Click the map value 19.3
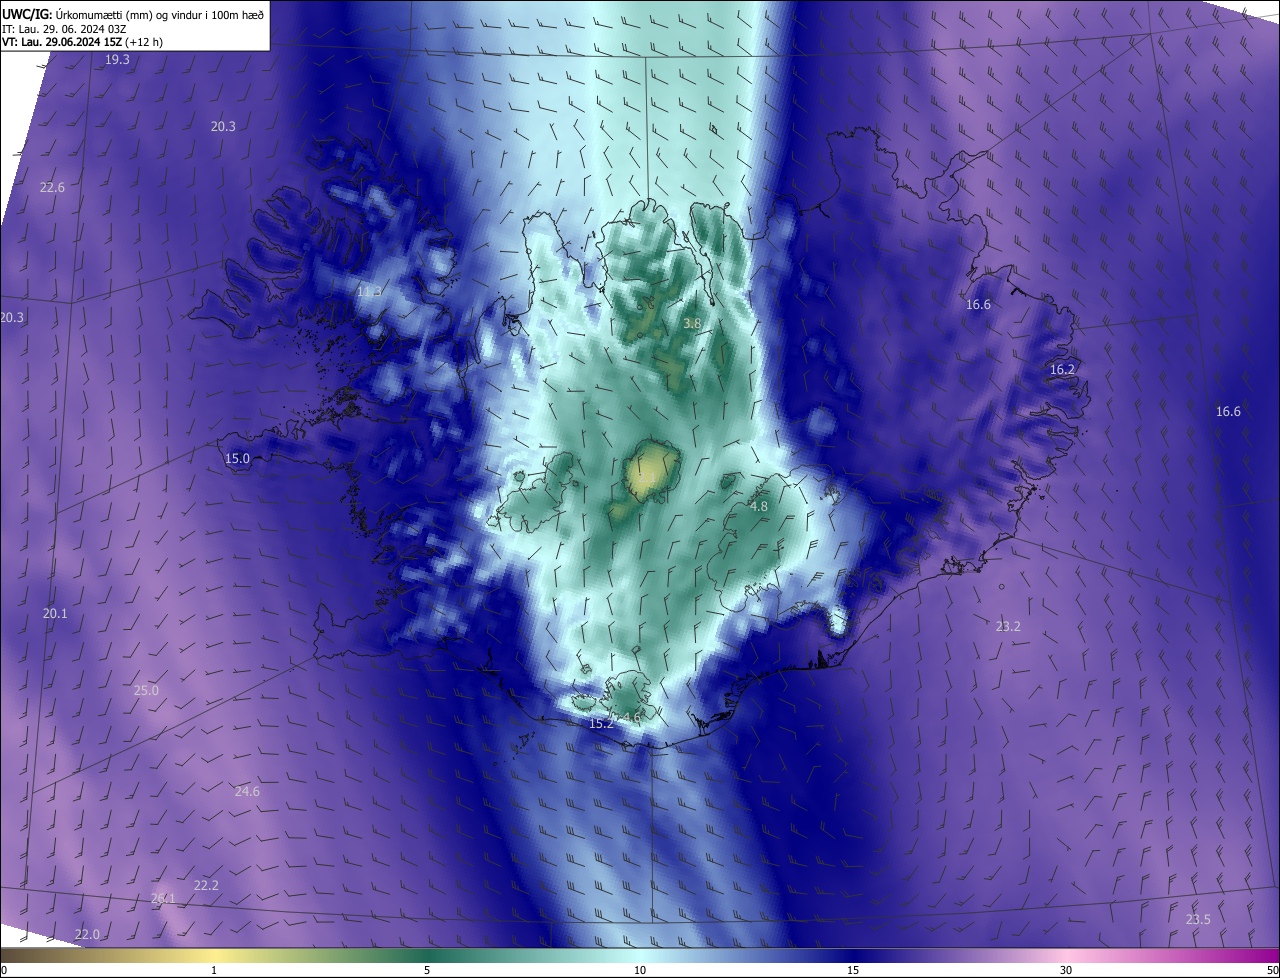1280x978 pixels. tap(117, 60)
